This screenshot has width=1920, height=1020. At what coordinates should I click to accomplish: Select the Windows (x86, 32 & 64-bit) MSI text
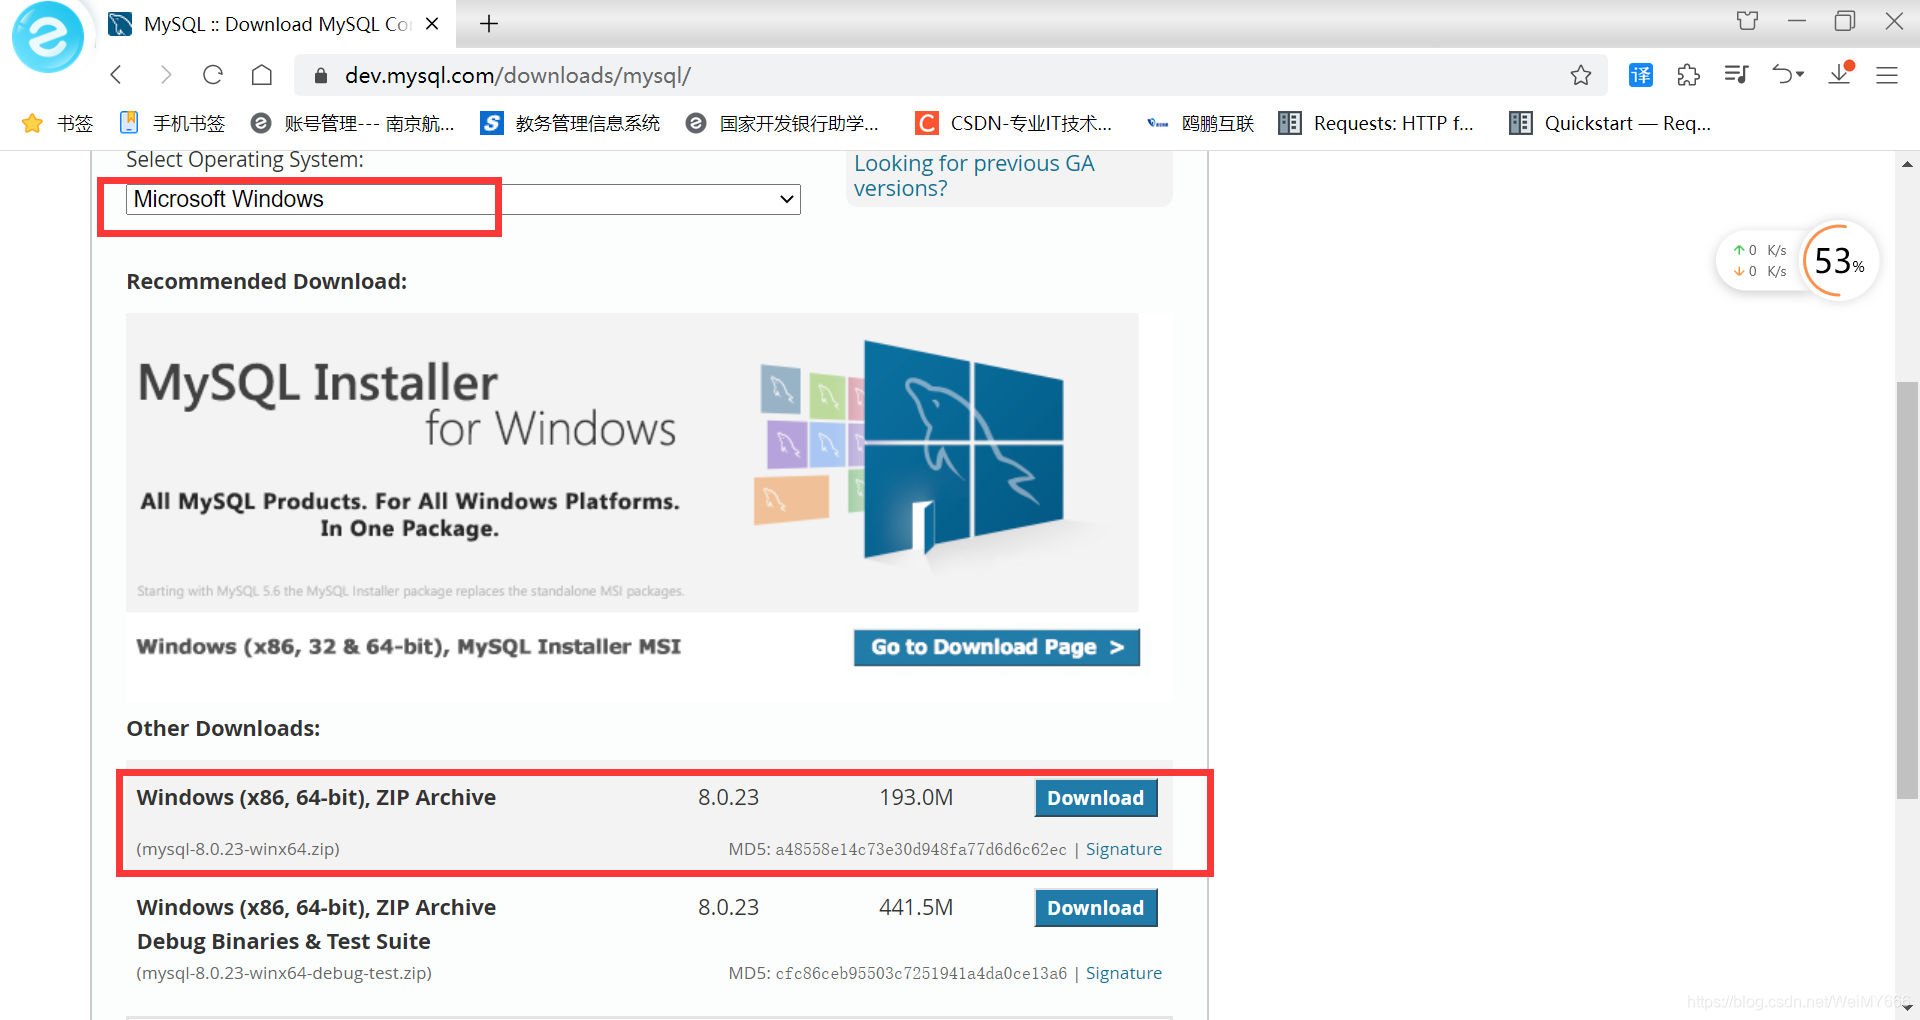coord(408,647)
